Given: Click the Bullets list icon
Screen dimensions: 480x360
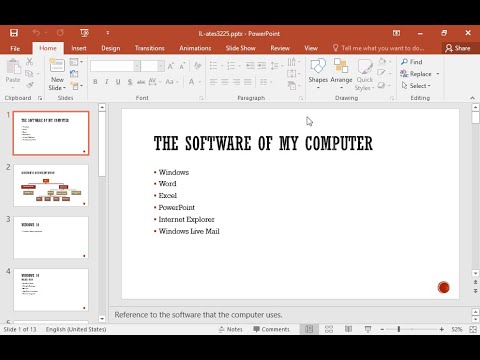Looking at the screenshot, I should 213,66.
